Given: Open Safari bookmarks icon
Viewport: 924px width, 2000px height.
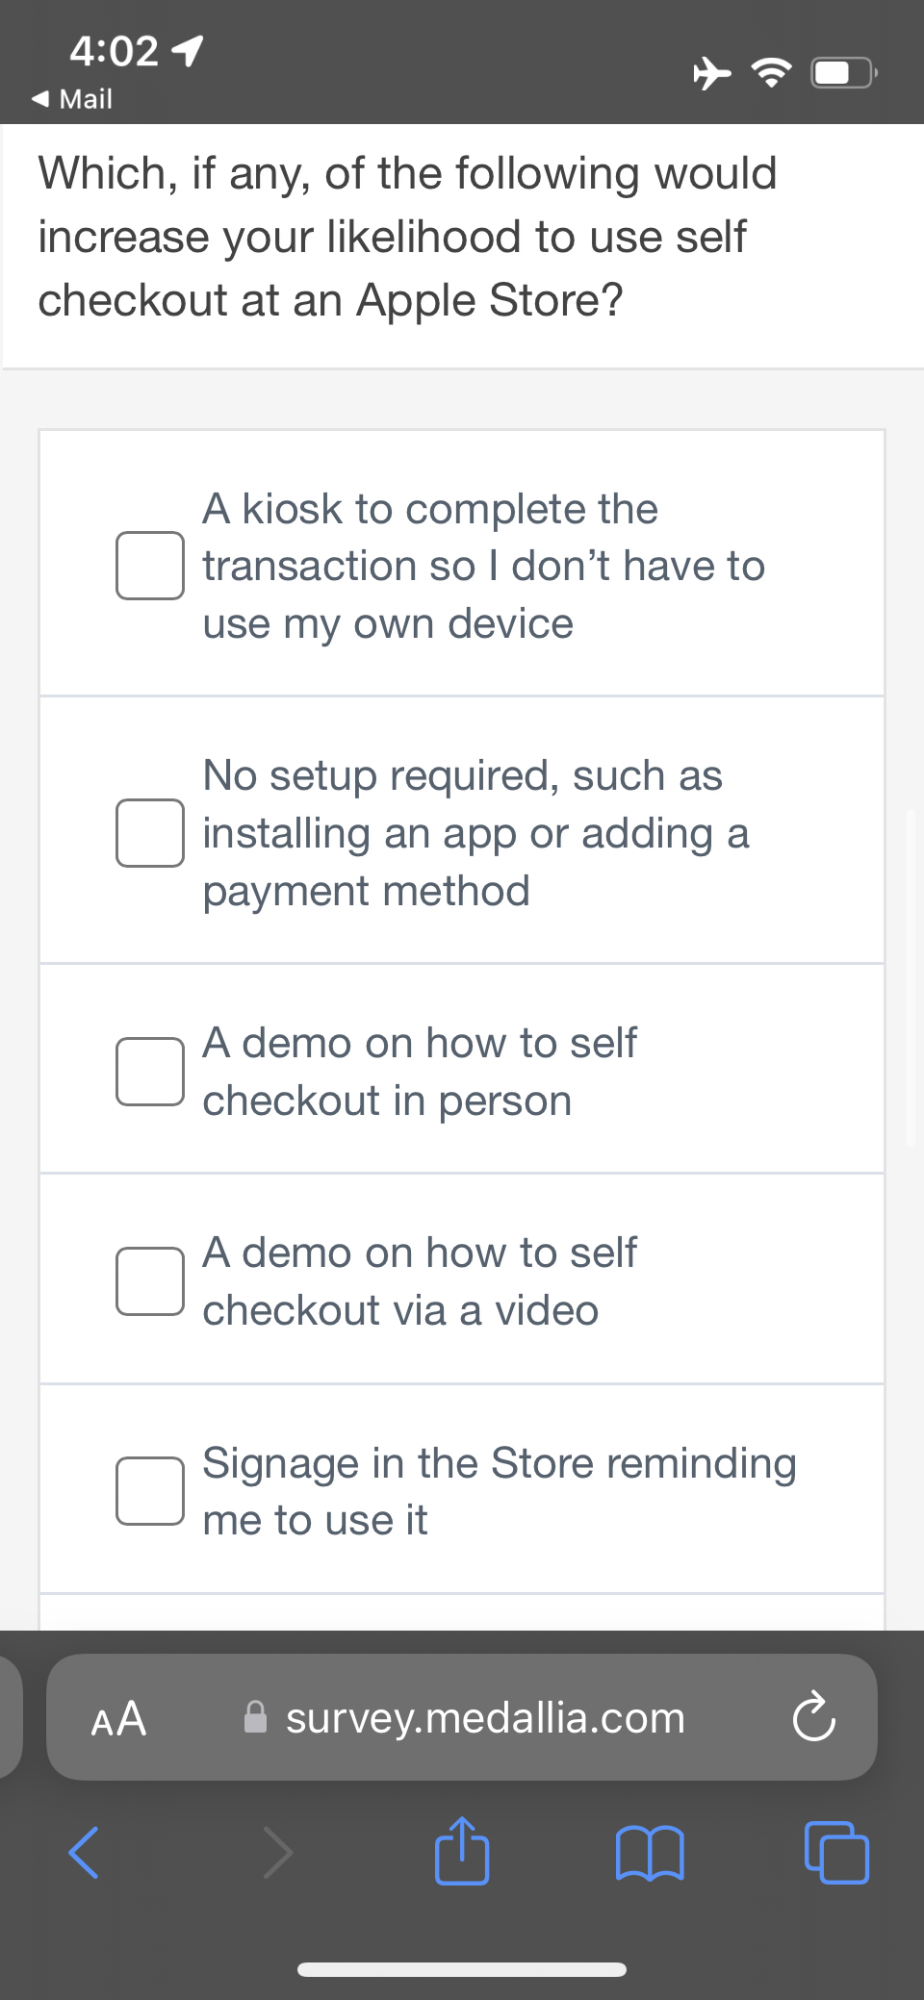Looking at the screenshot, I should (650, 1852).
